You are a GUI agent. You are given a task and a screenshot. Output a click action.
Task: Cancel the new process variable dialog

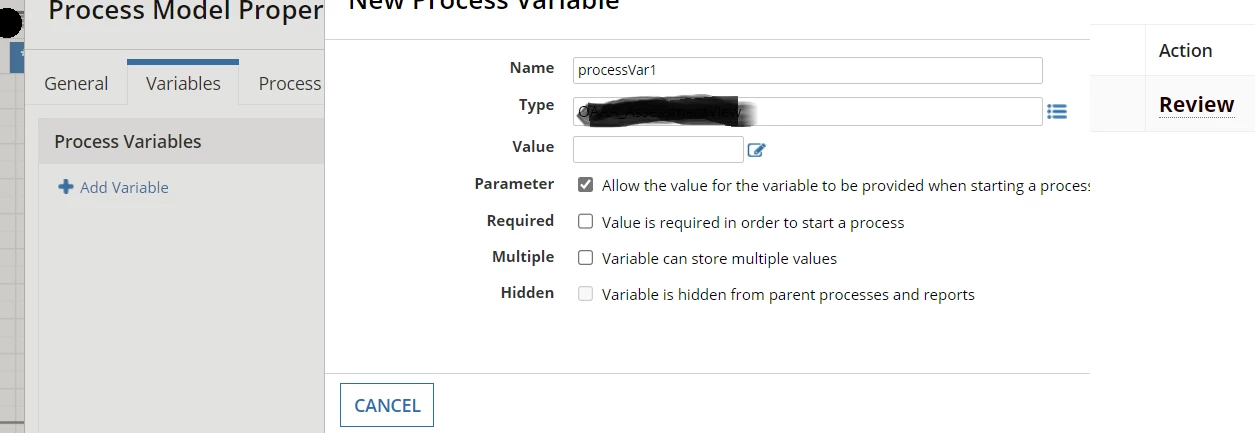tap(387, 405)
